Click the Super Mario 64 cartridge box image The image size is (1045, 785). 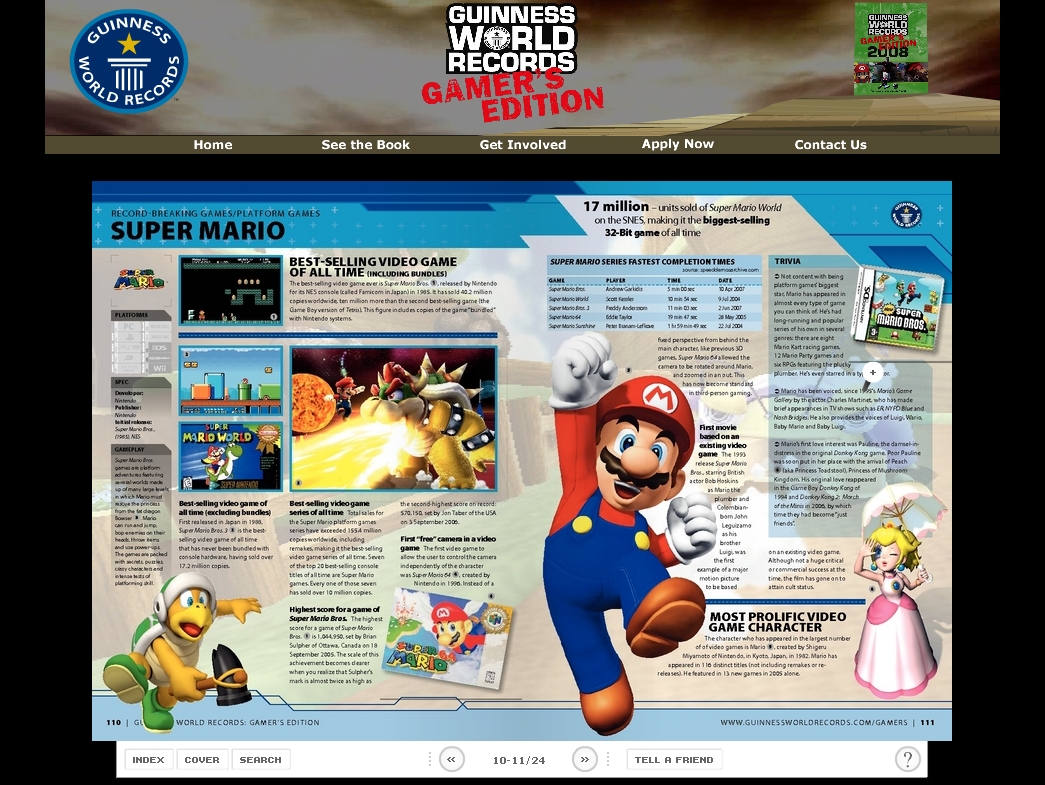[x=449, y=636]
